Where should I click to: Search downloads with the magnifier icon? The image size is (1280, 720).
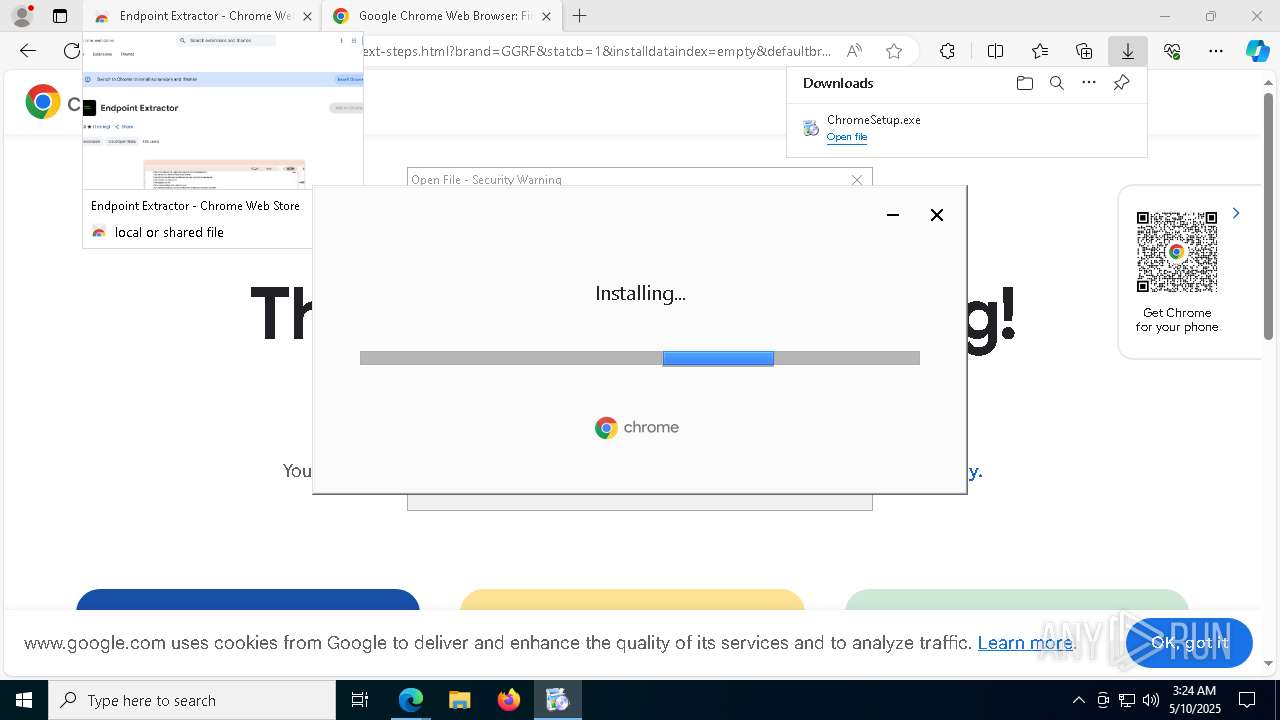point(1056,83)
